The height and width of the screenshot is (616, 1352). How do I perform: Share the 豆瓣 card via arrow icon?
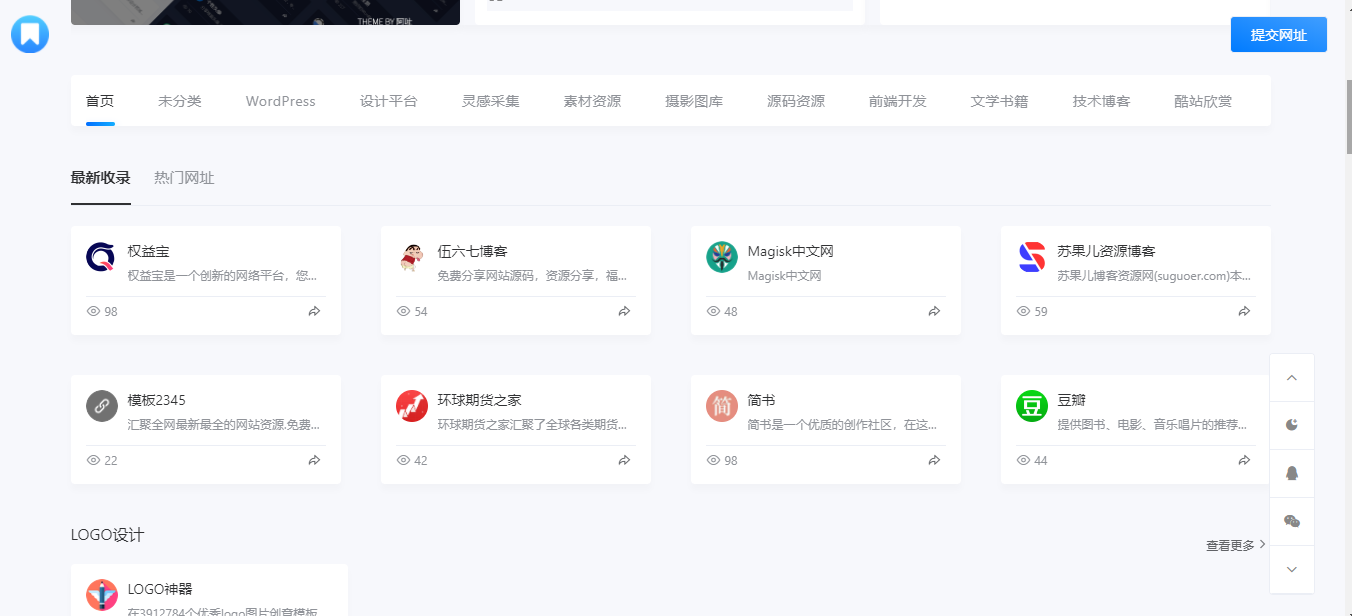click(1244, 460)
